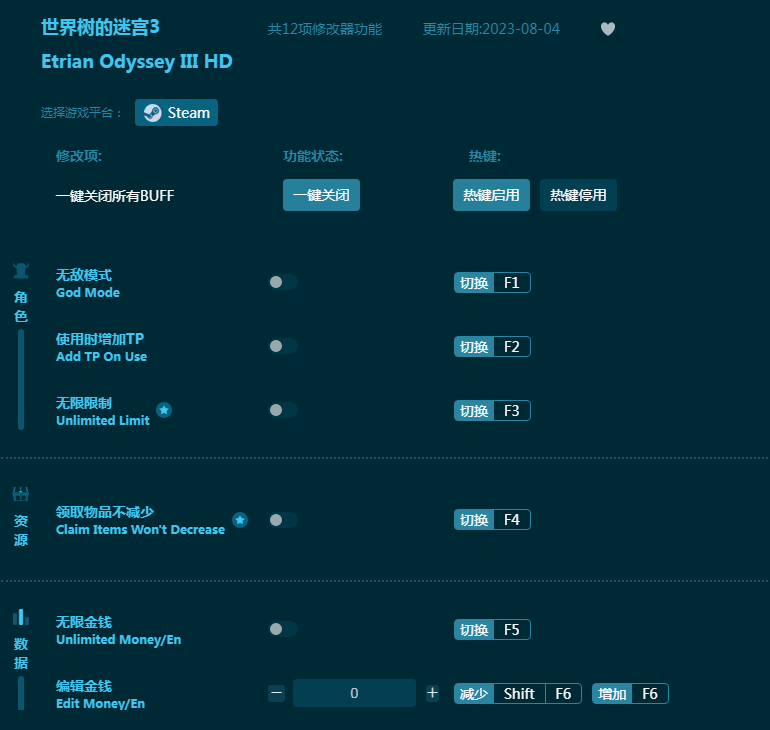
Task: Click 热键停用 to disable hotkeys
Action: (578, 195)
